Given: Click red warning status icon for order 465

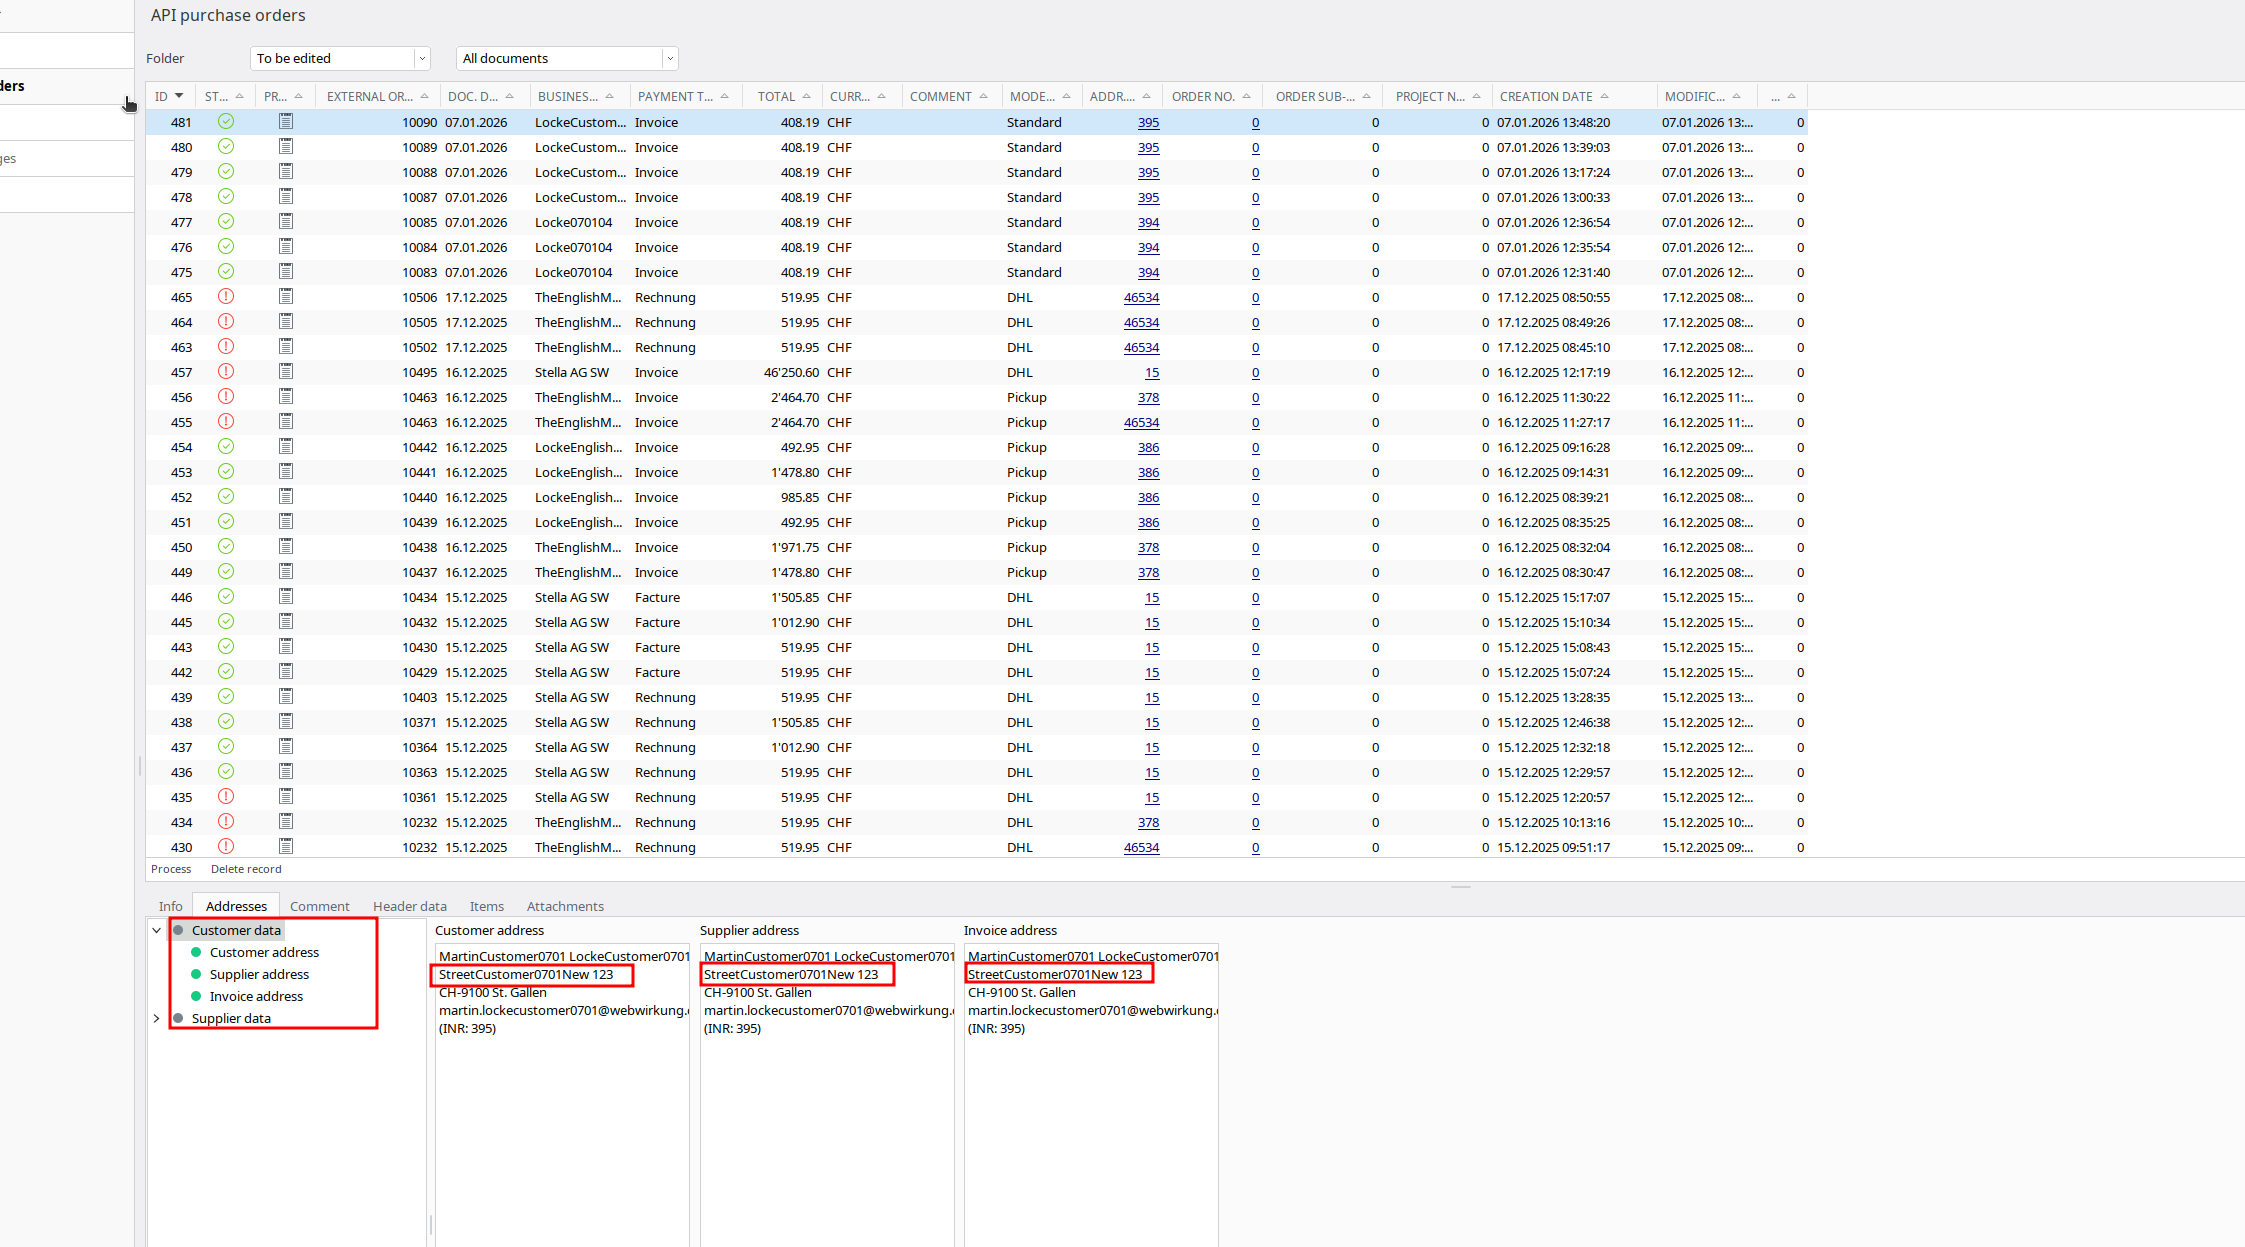Looking at the screenshot, I should click(x=226, y=297).
